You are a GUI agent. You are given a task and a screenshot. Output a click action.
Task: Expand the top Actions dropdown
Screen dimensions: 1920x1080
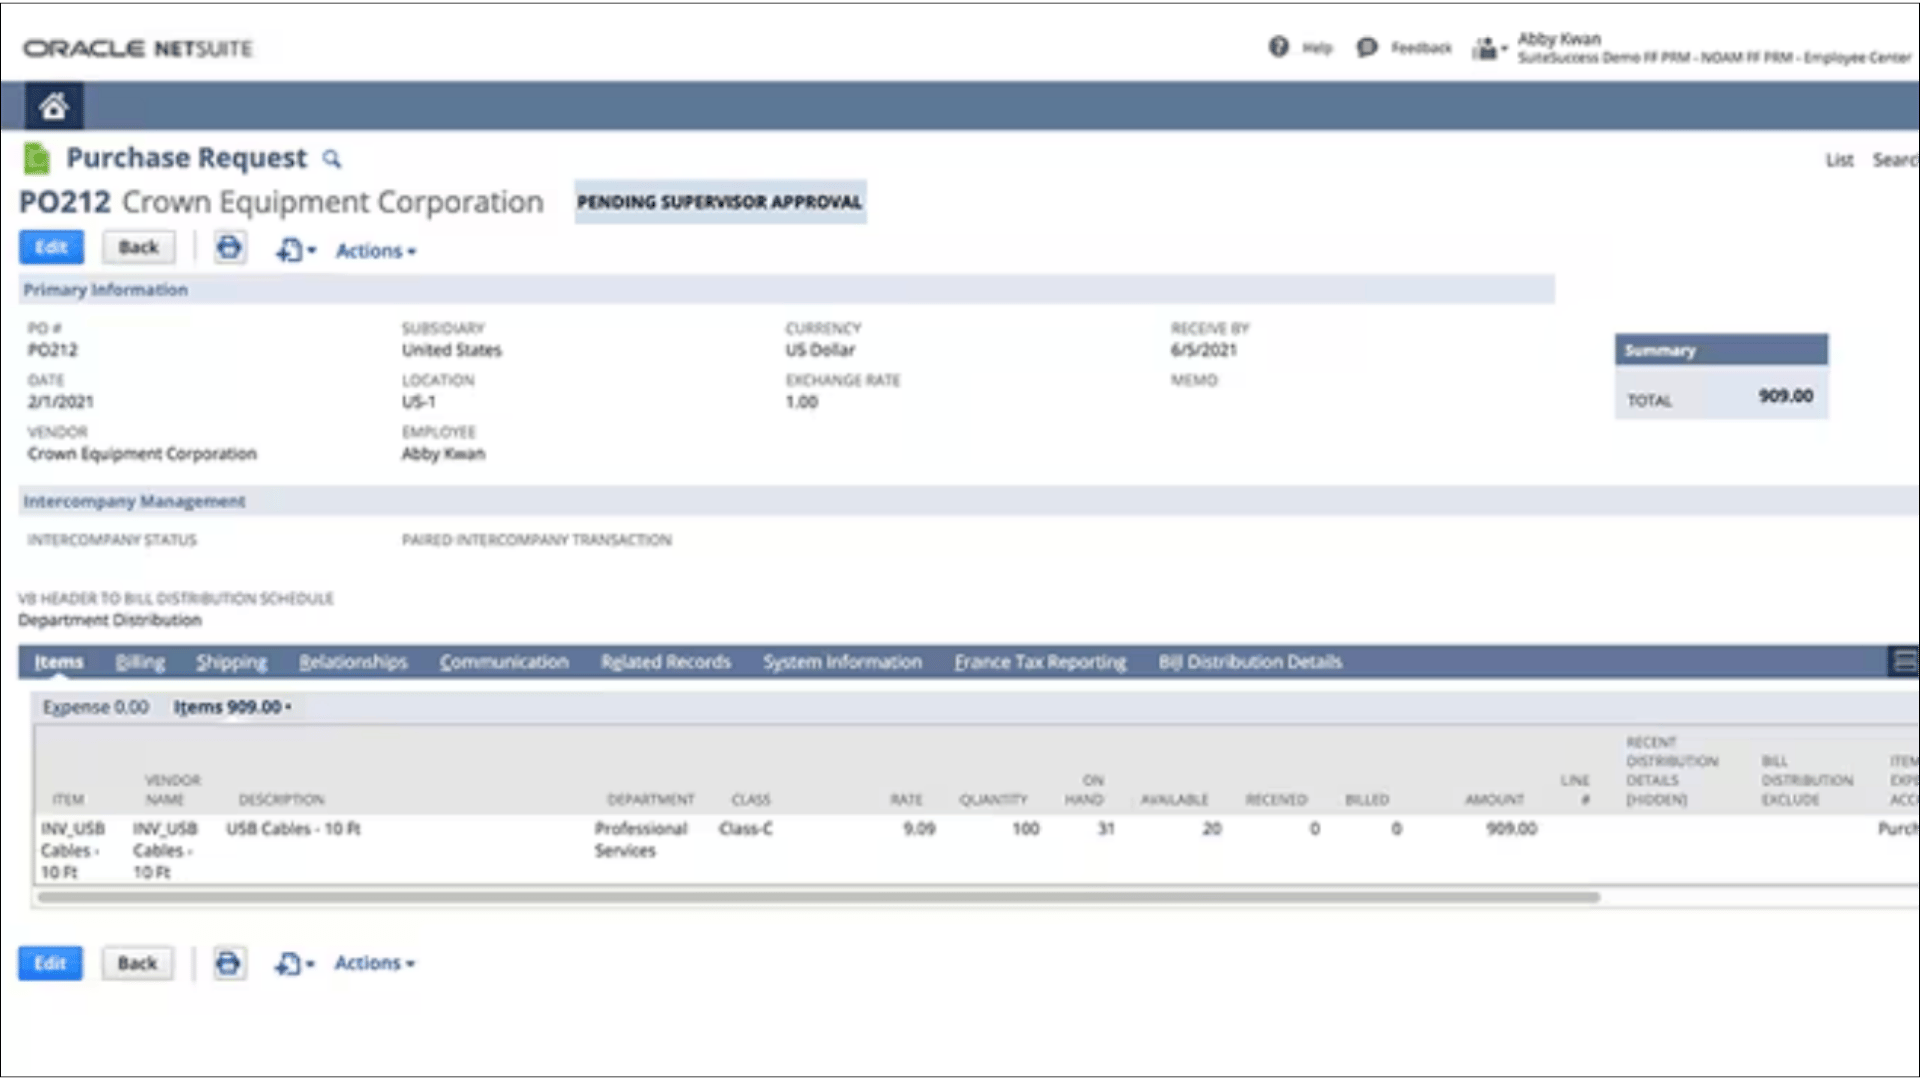[x=375, y=251]
